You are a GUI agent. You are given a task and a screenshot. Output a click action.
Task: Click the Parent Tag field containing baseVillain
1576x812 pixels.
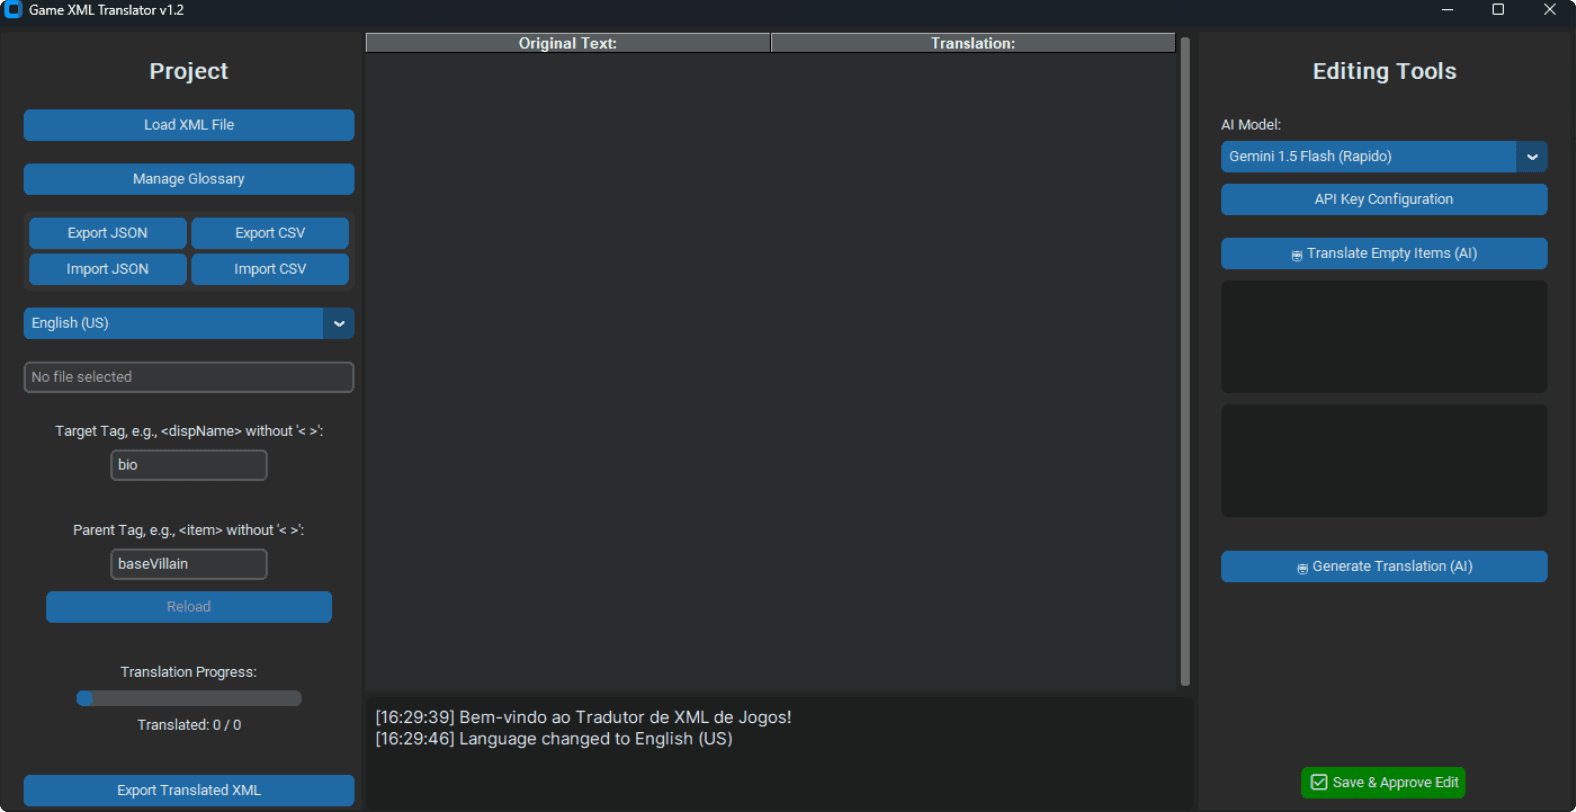click(189, 564)
